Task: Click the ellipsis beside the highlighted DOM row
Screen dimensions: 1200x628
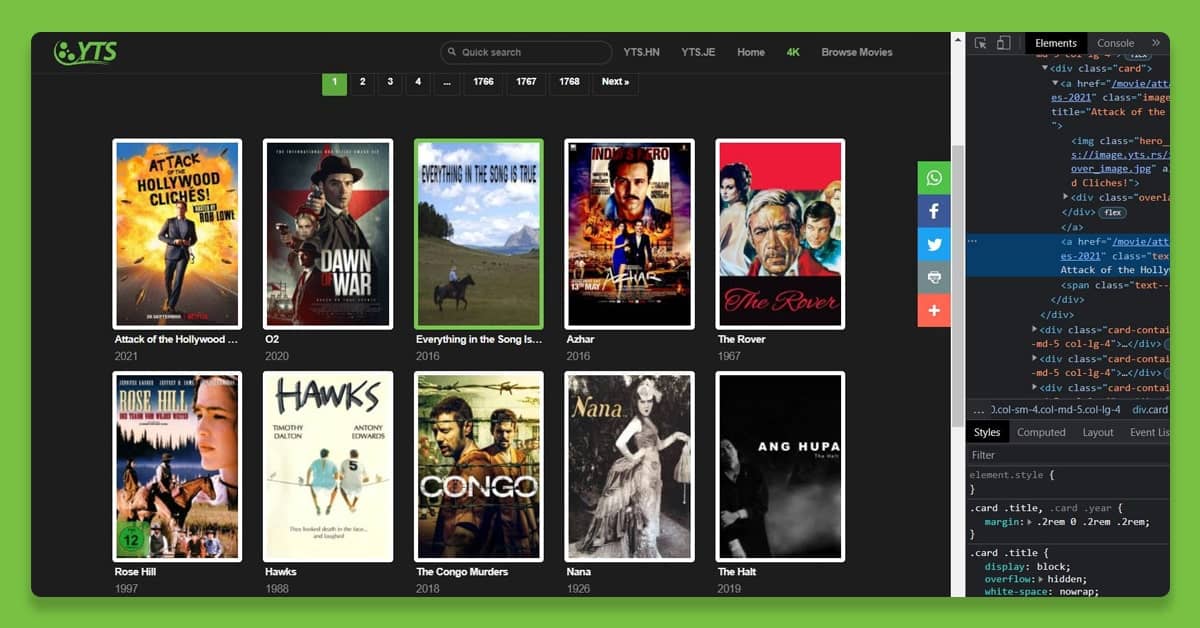Action: point(973,241)
